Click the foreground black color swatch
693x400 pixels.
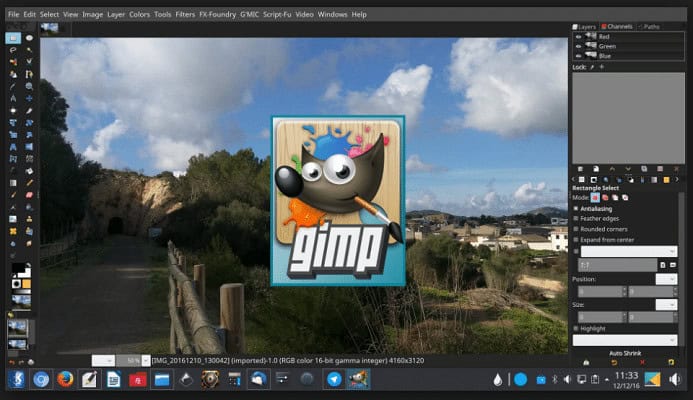point(18,268)
